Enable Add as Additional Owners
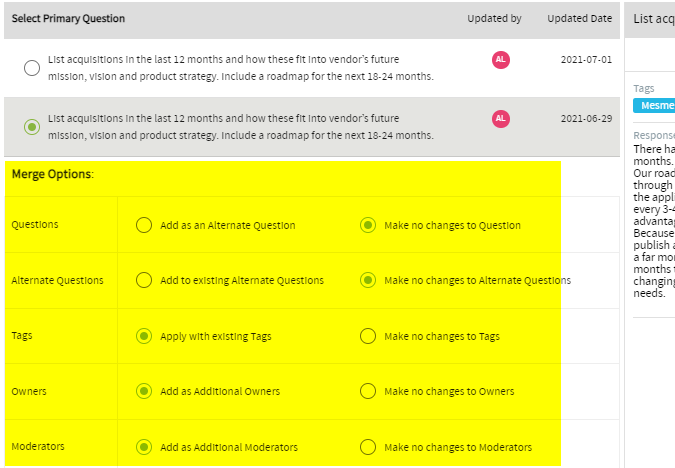This screenshot has height=468, width=675. pyautogui.click(x=144, y=391)
